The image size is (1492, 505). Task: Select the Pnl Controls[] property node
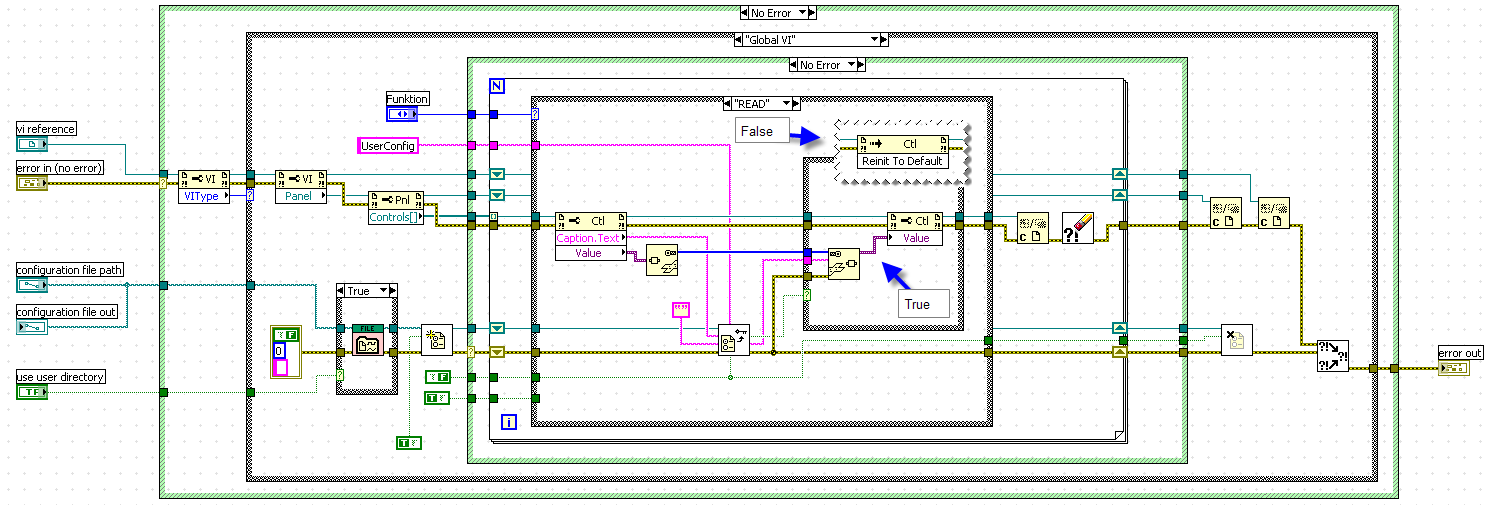click(x=396, y=207)
